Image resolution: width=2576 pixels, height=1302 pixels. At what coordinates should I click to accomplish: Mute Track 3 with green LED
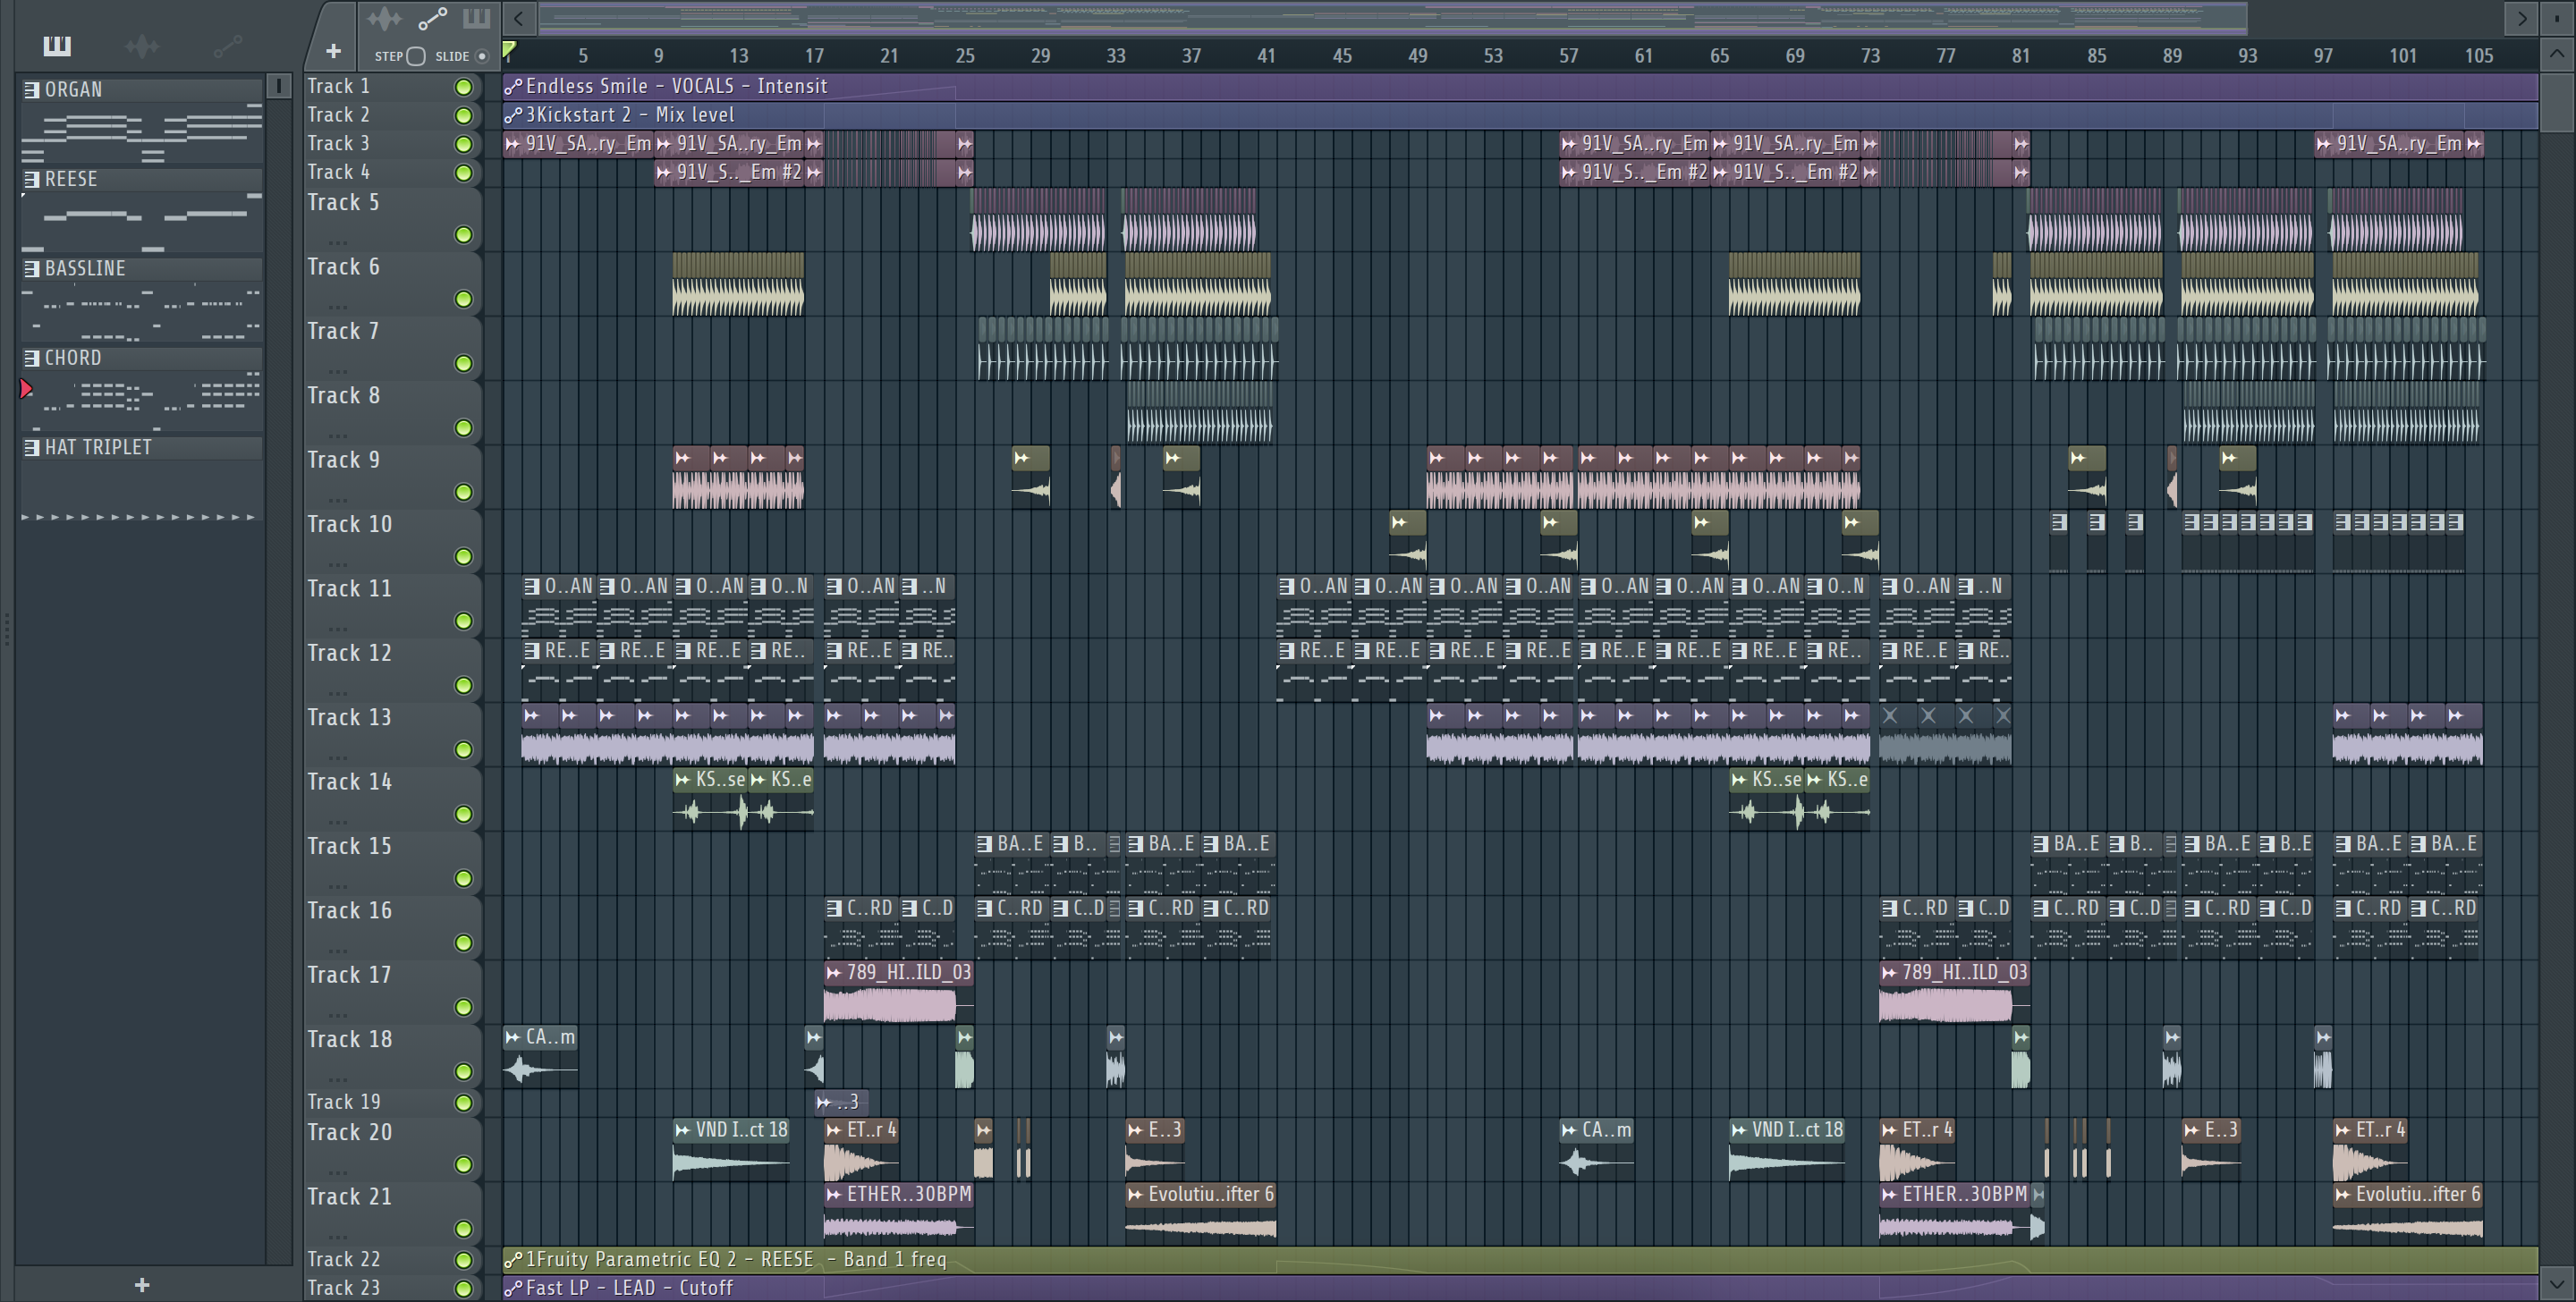(463, 144)
